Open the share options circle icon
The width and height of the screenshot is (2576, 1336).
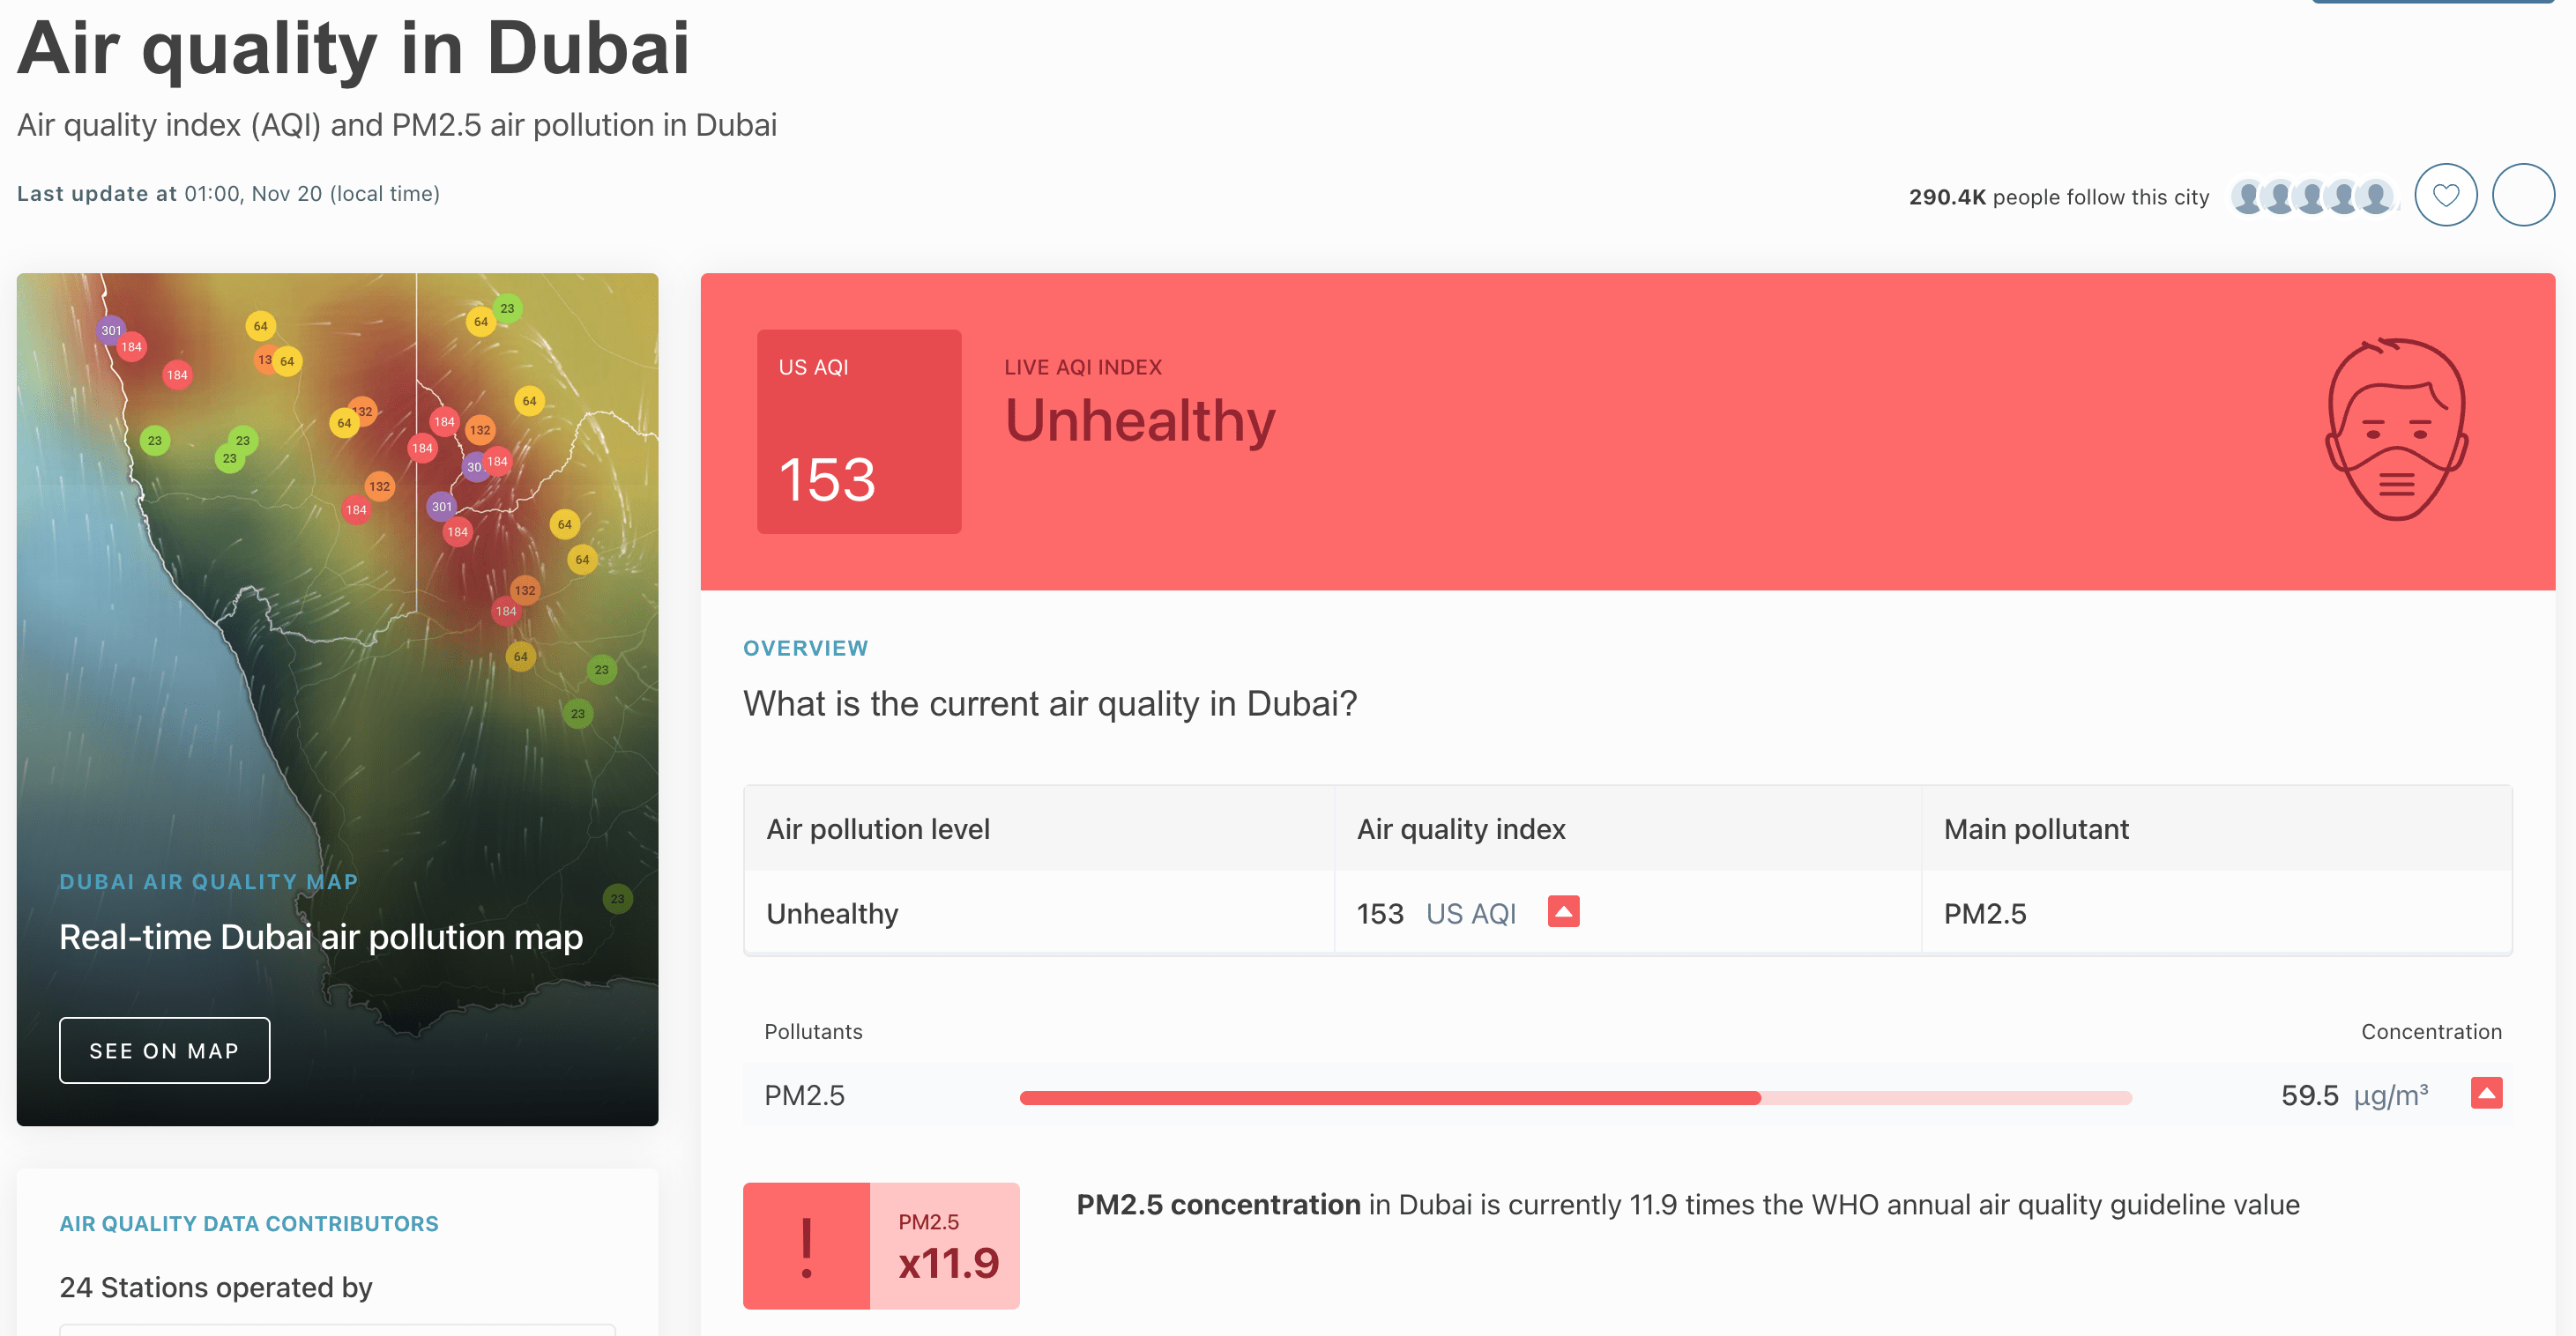(x=2523, y=195)
